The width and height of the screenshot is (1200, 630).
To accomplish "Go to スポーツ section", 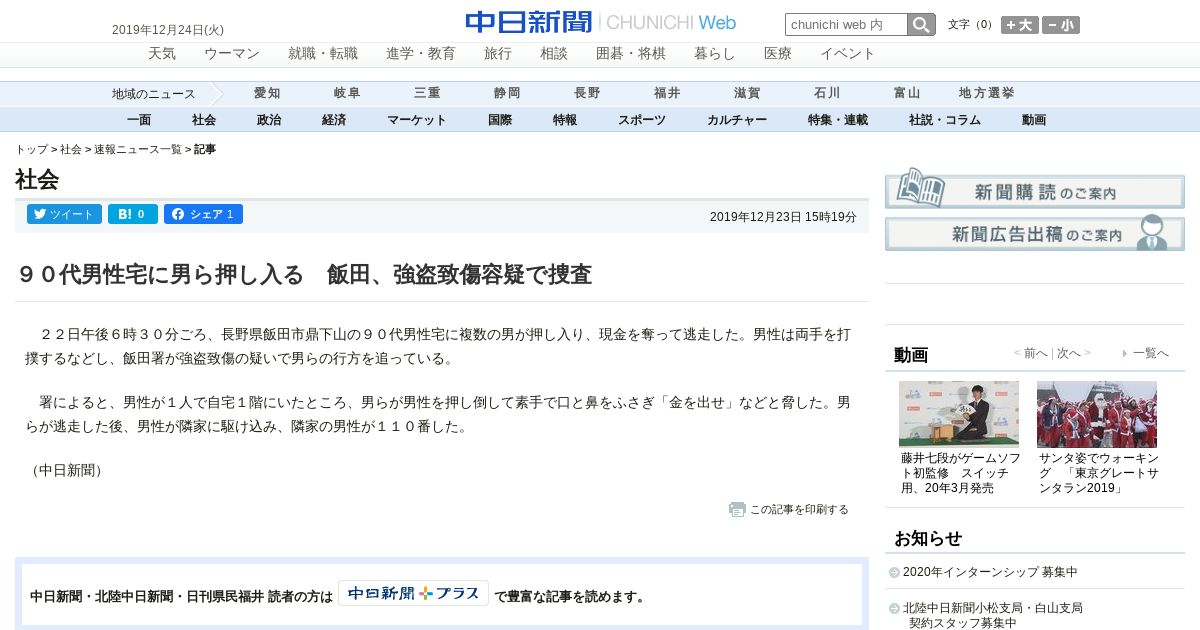I will point(642,120).
